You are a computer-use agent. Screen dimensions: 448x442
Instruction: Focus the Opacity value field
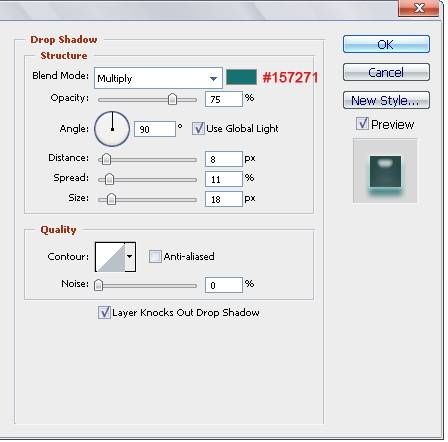pos(224,99)
